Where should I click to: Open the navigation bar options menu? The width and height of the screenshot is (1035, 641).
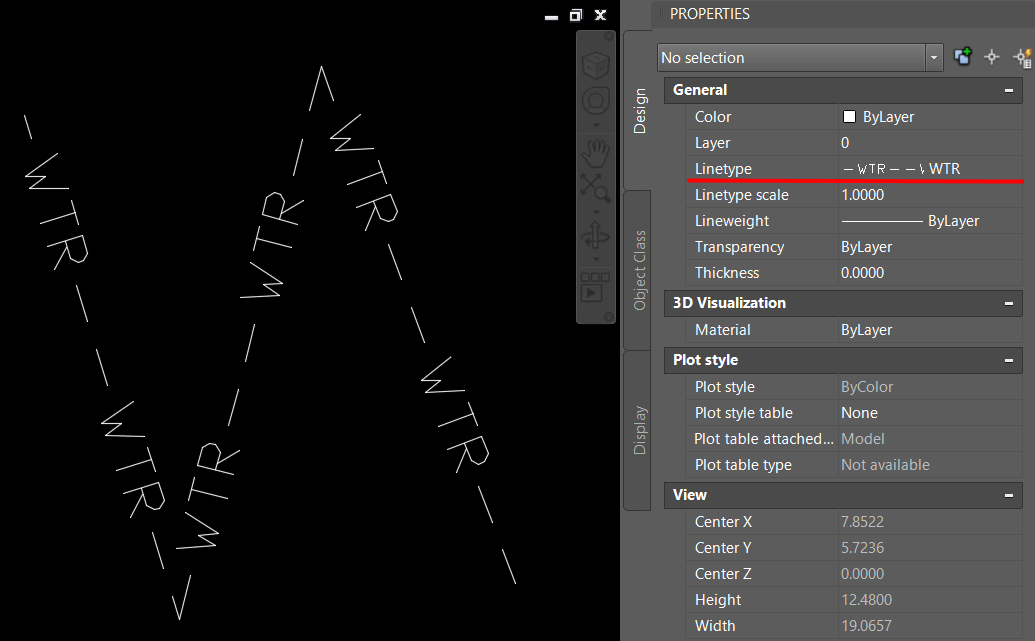coord(609,317)
